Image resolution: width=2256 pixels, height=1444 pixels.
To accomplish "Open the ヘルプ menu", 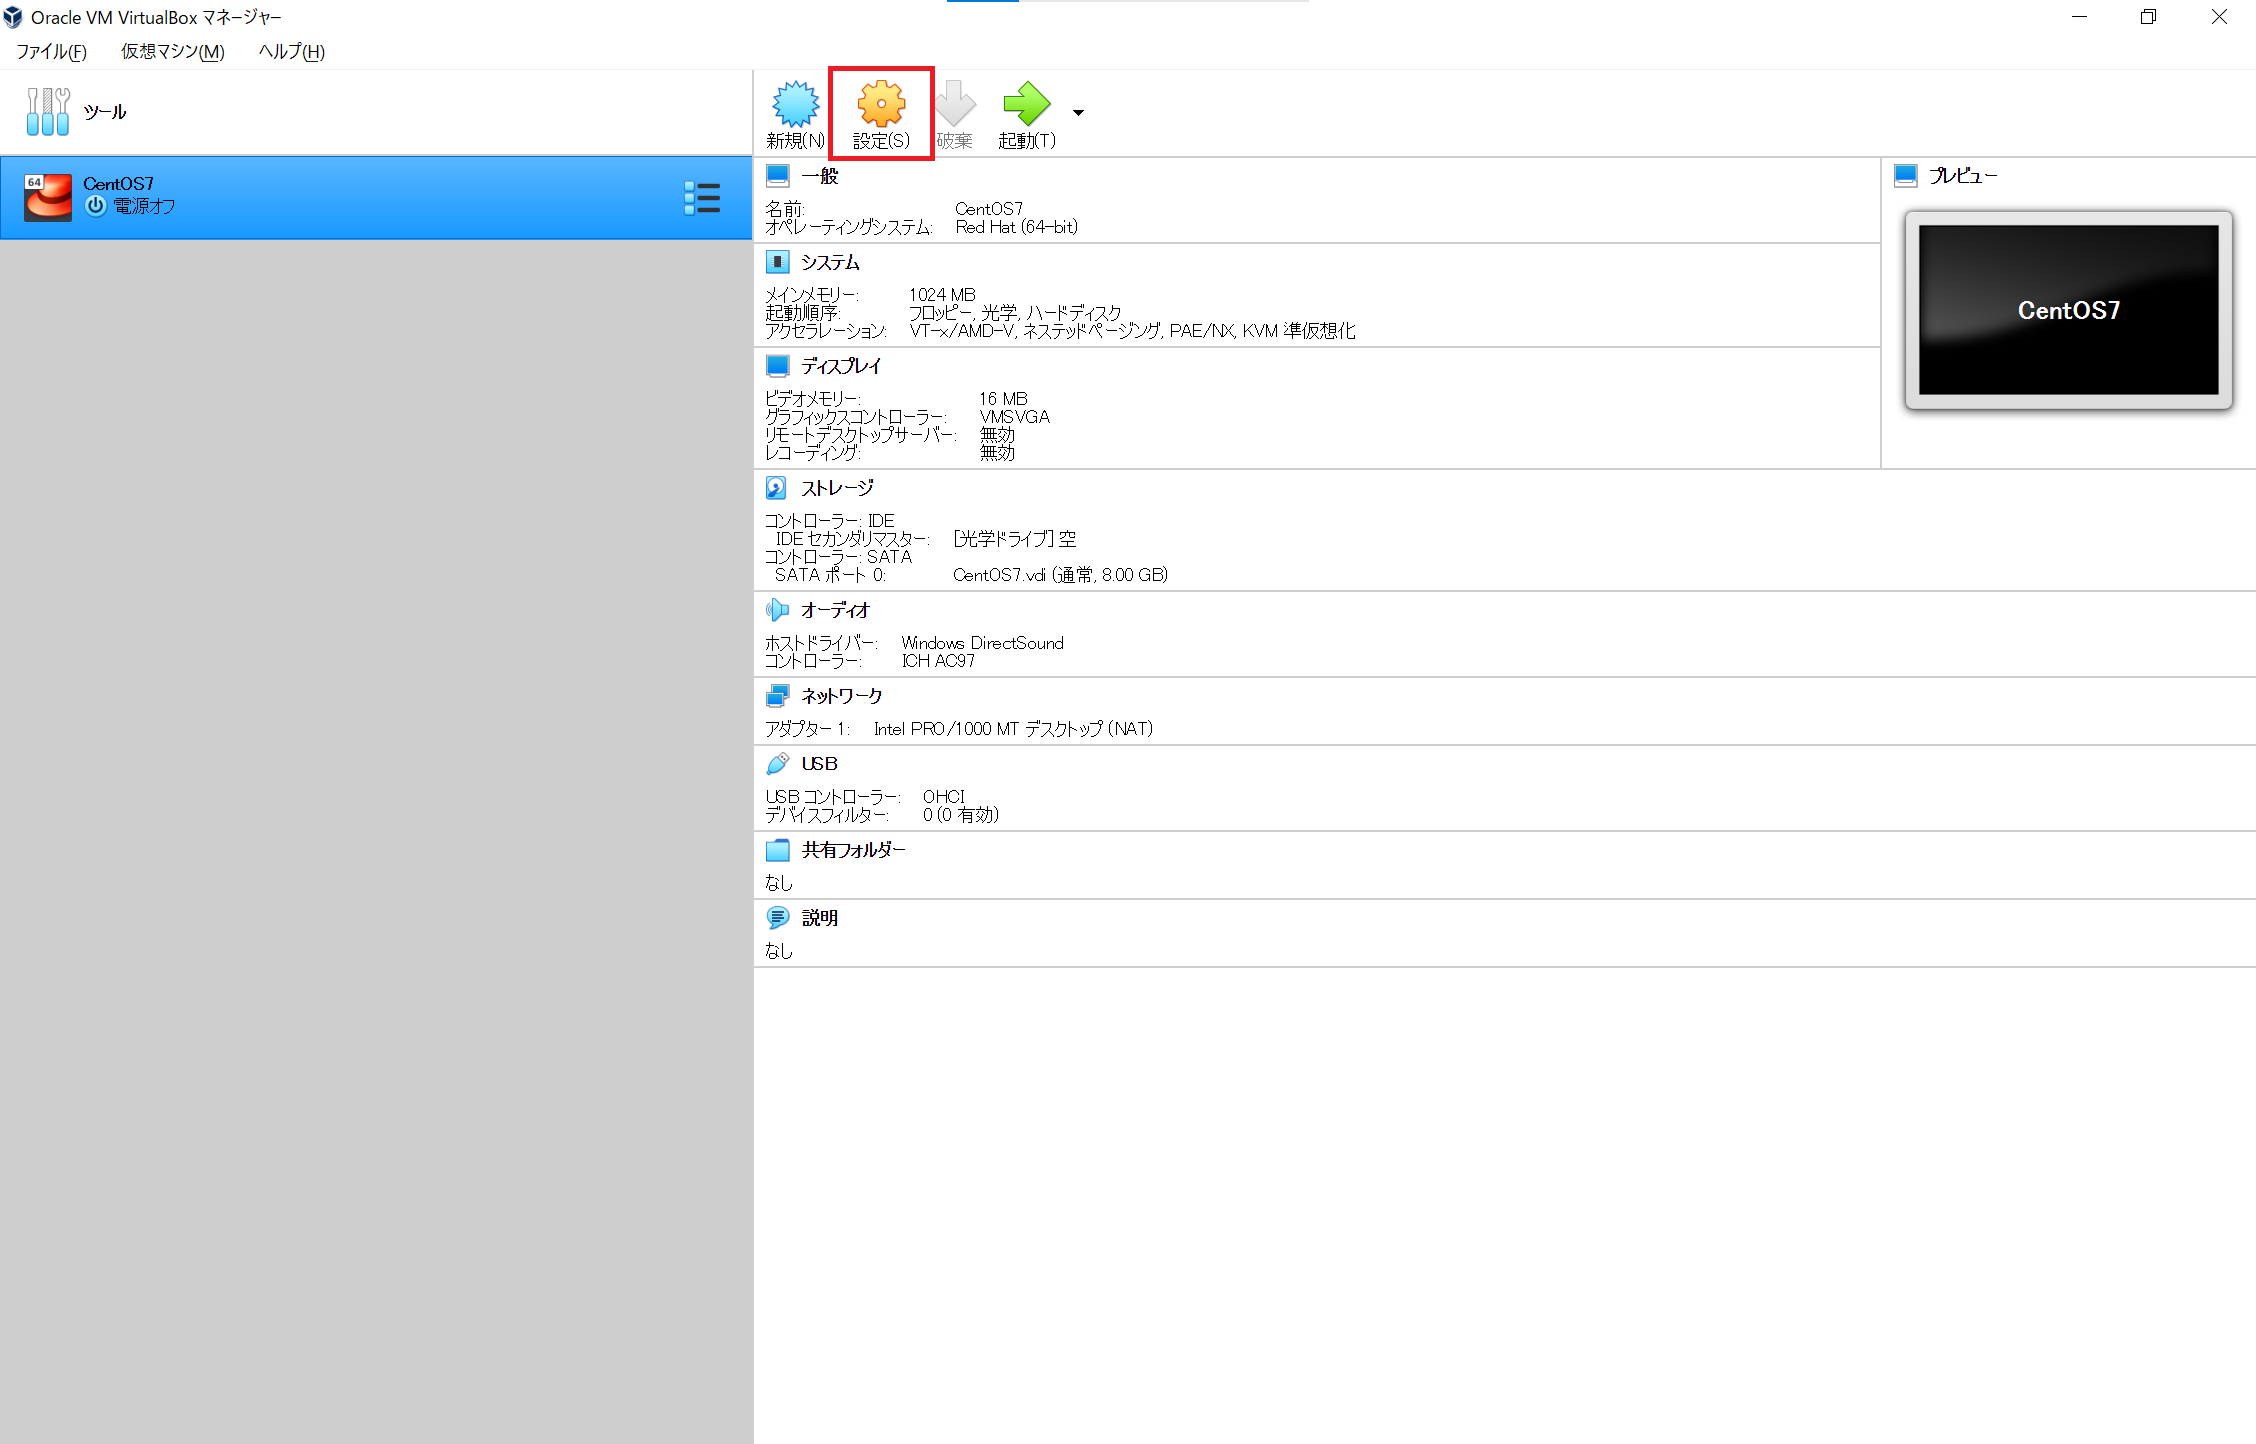I will tap(288, 51).
